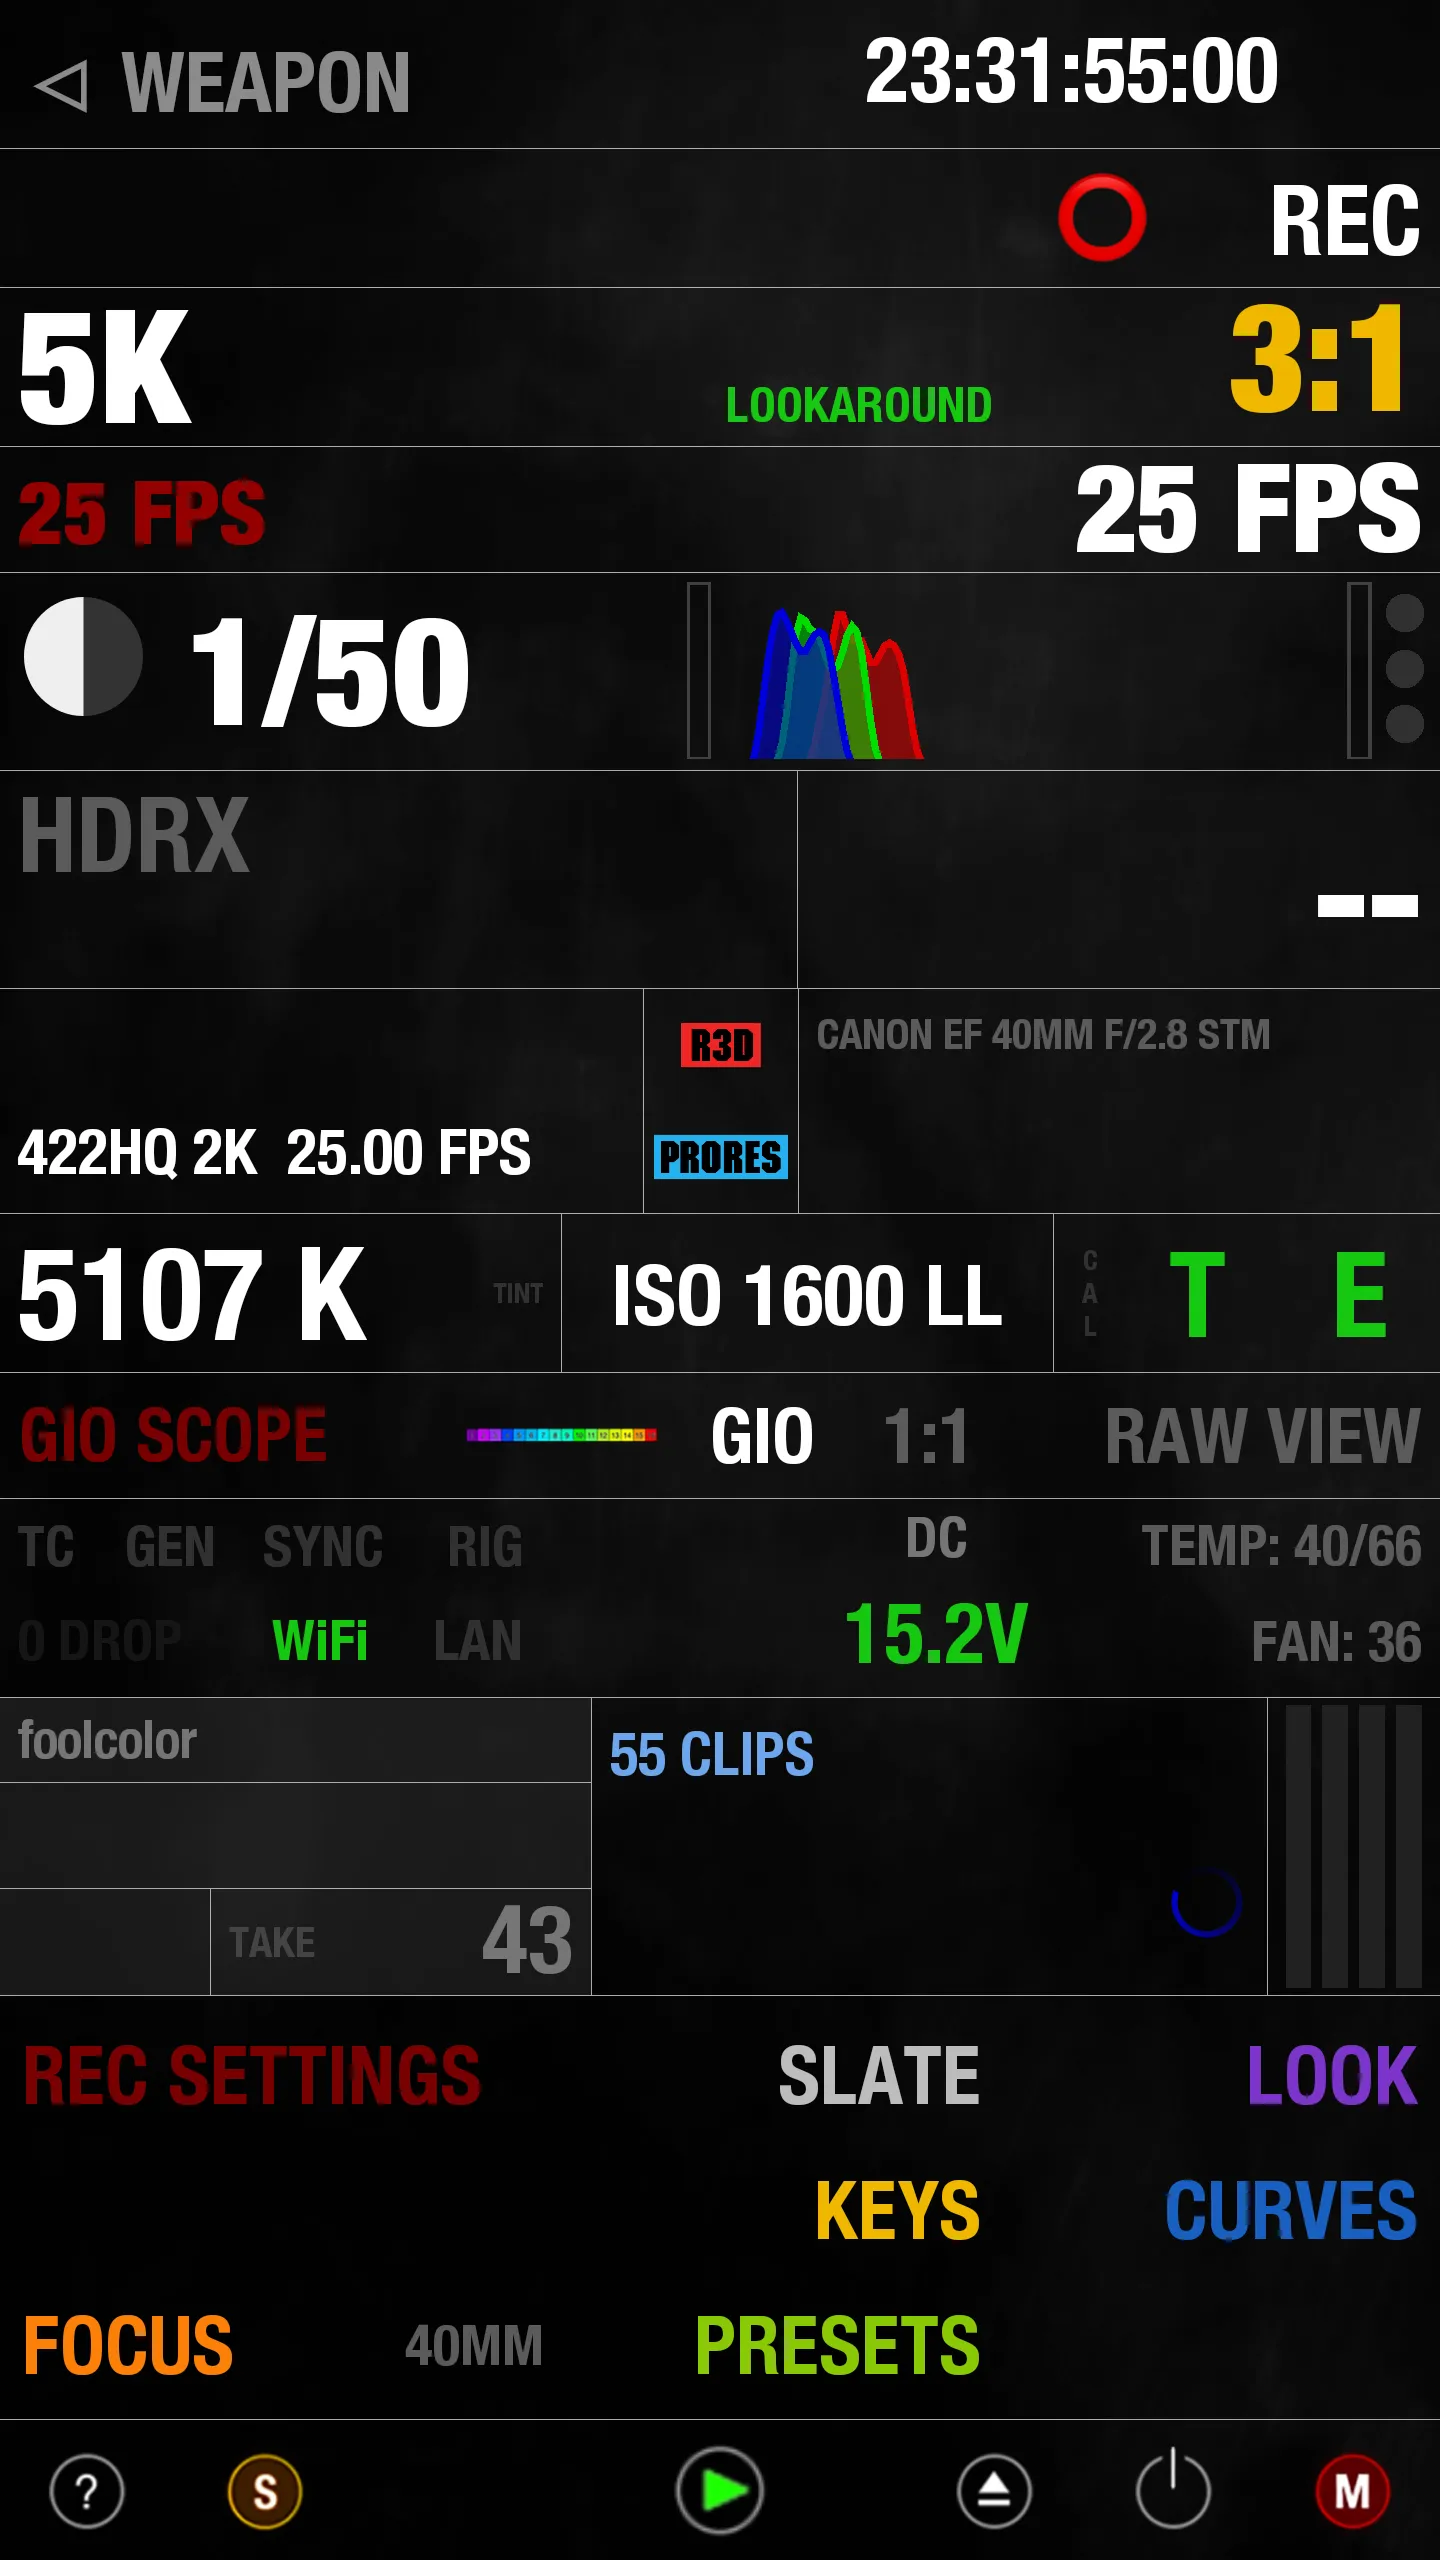Tap the green T indicator

[x=1197, y=1294]
